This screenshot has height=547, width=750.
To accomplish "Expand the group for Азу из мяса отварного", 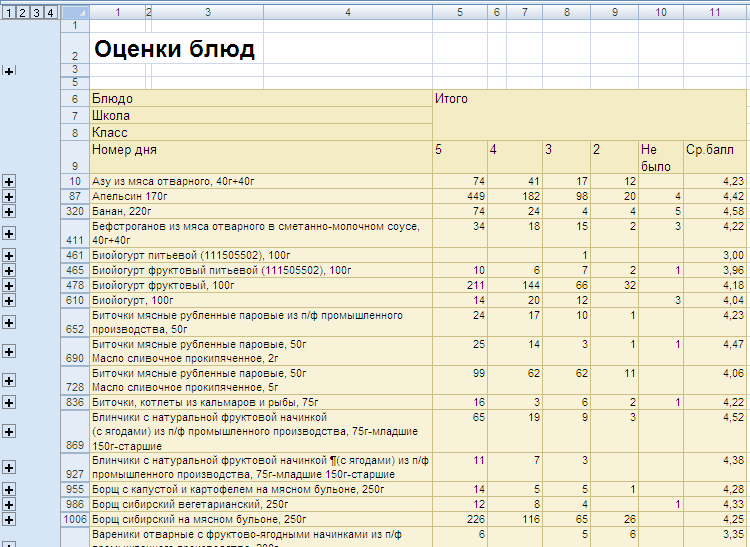I will point(9,182).
